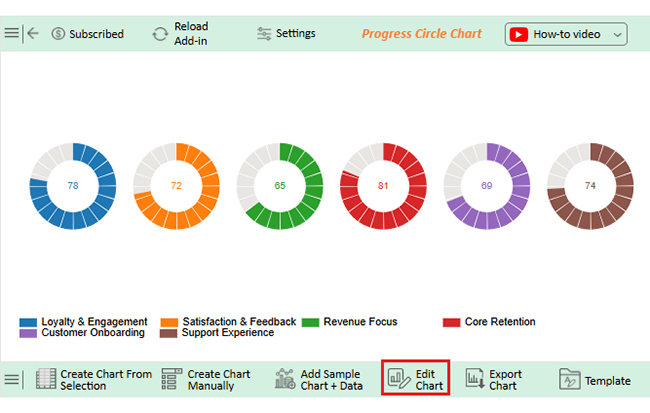This screenshot has width=650, height=413.
Task: Click the Export Chart icon
Action: tap(475, 379)
